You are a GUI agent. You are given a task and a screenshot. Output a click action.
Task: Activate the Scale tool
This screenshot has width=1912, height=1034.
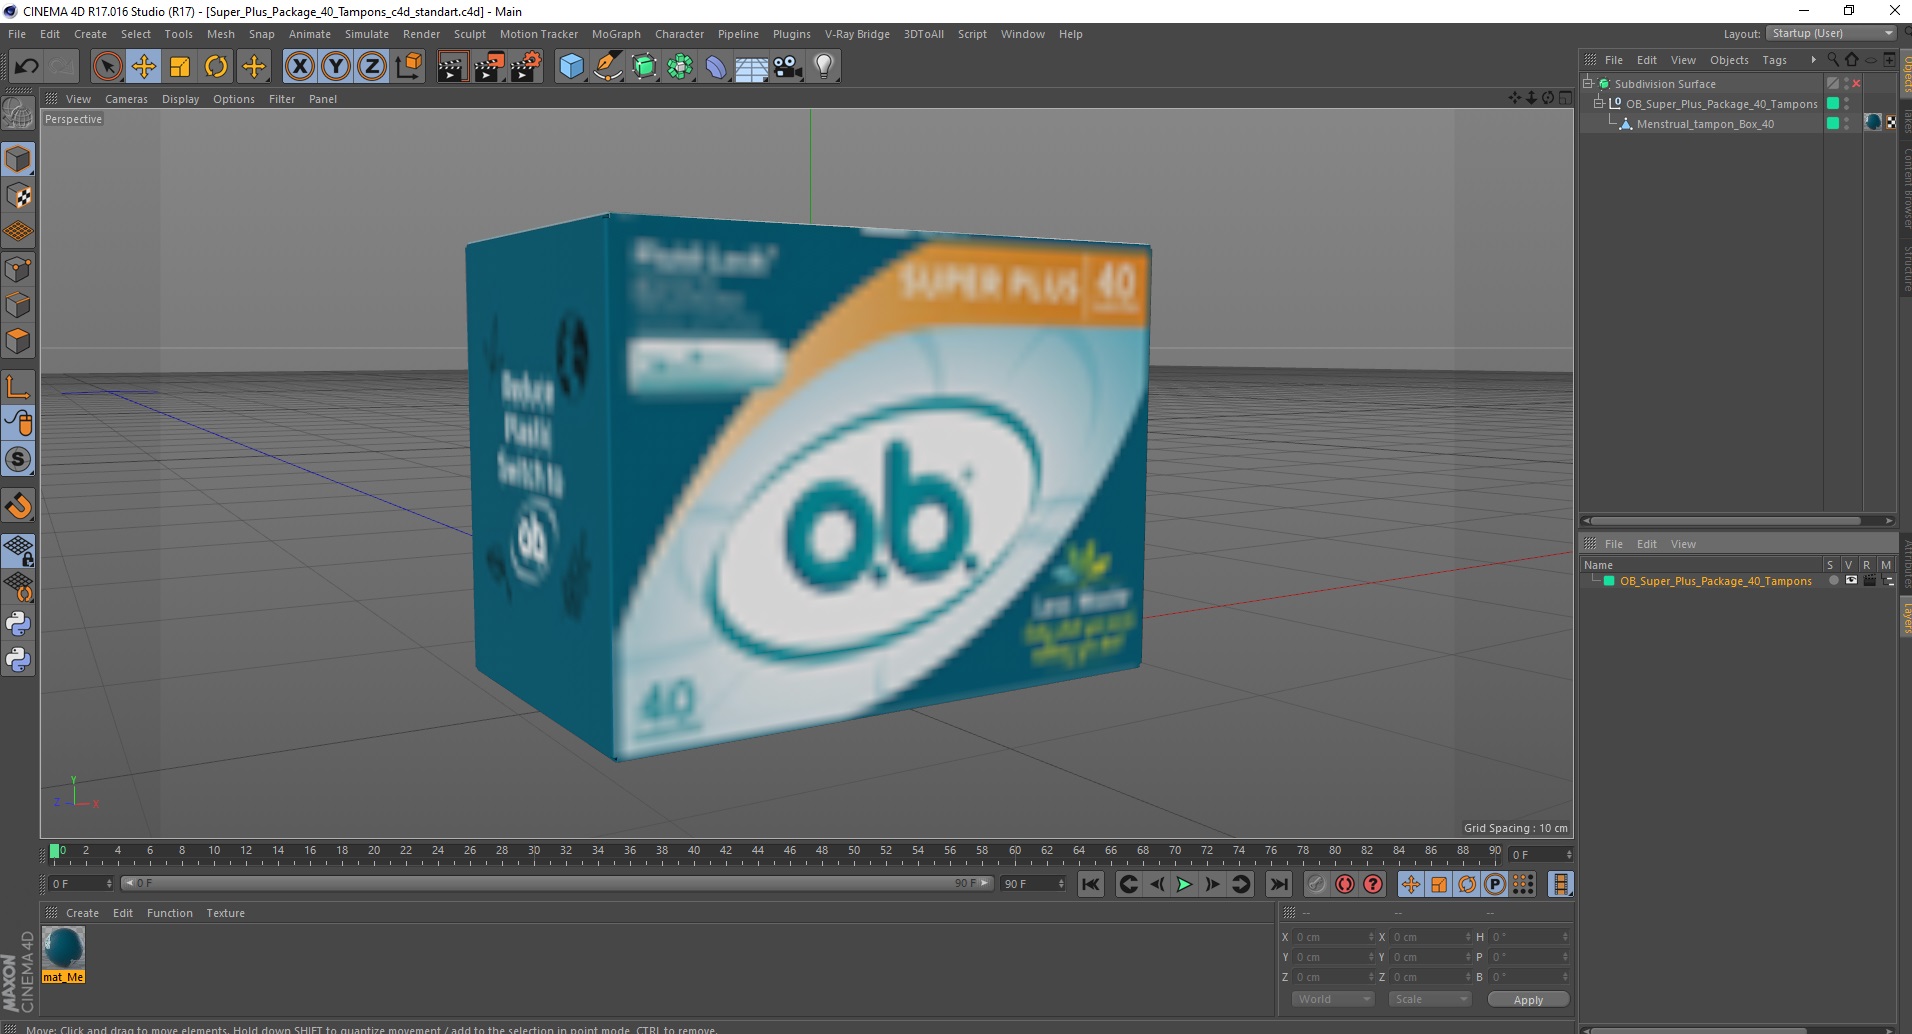[x=180, y=67]
